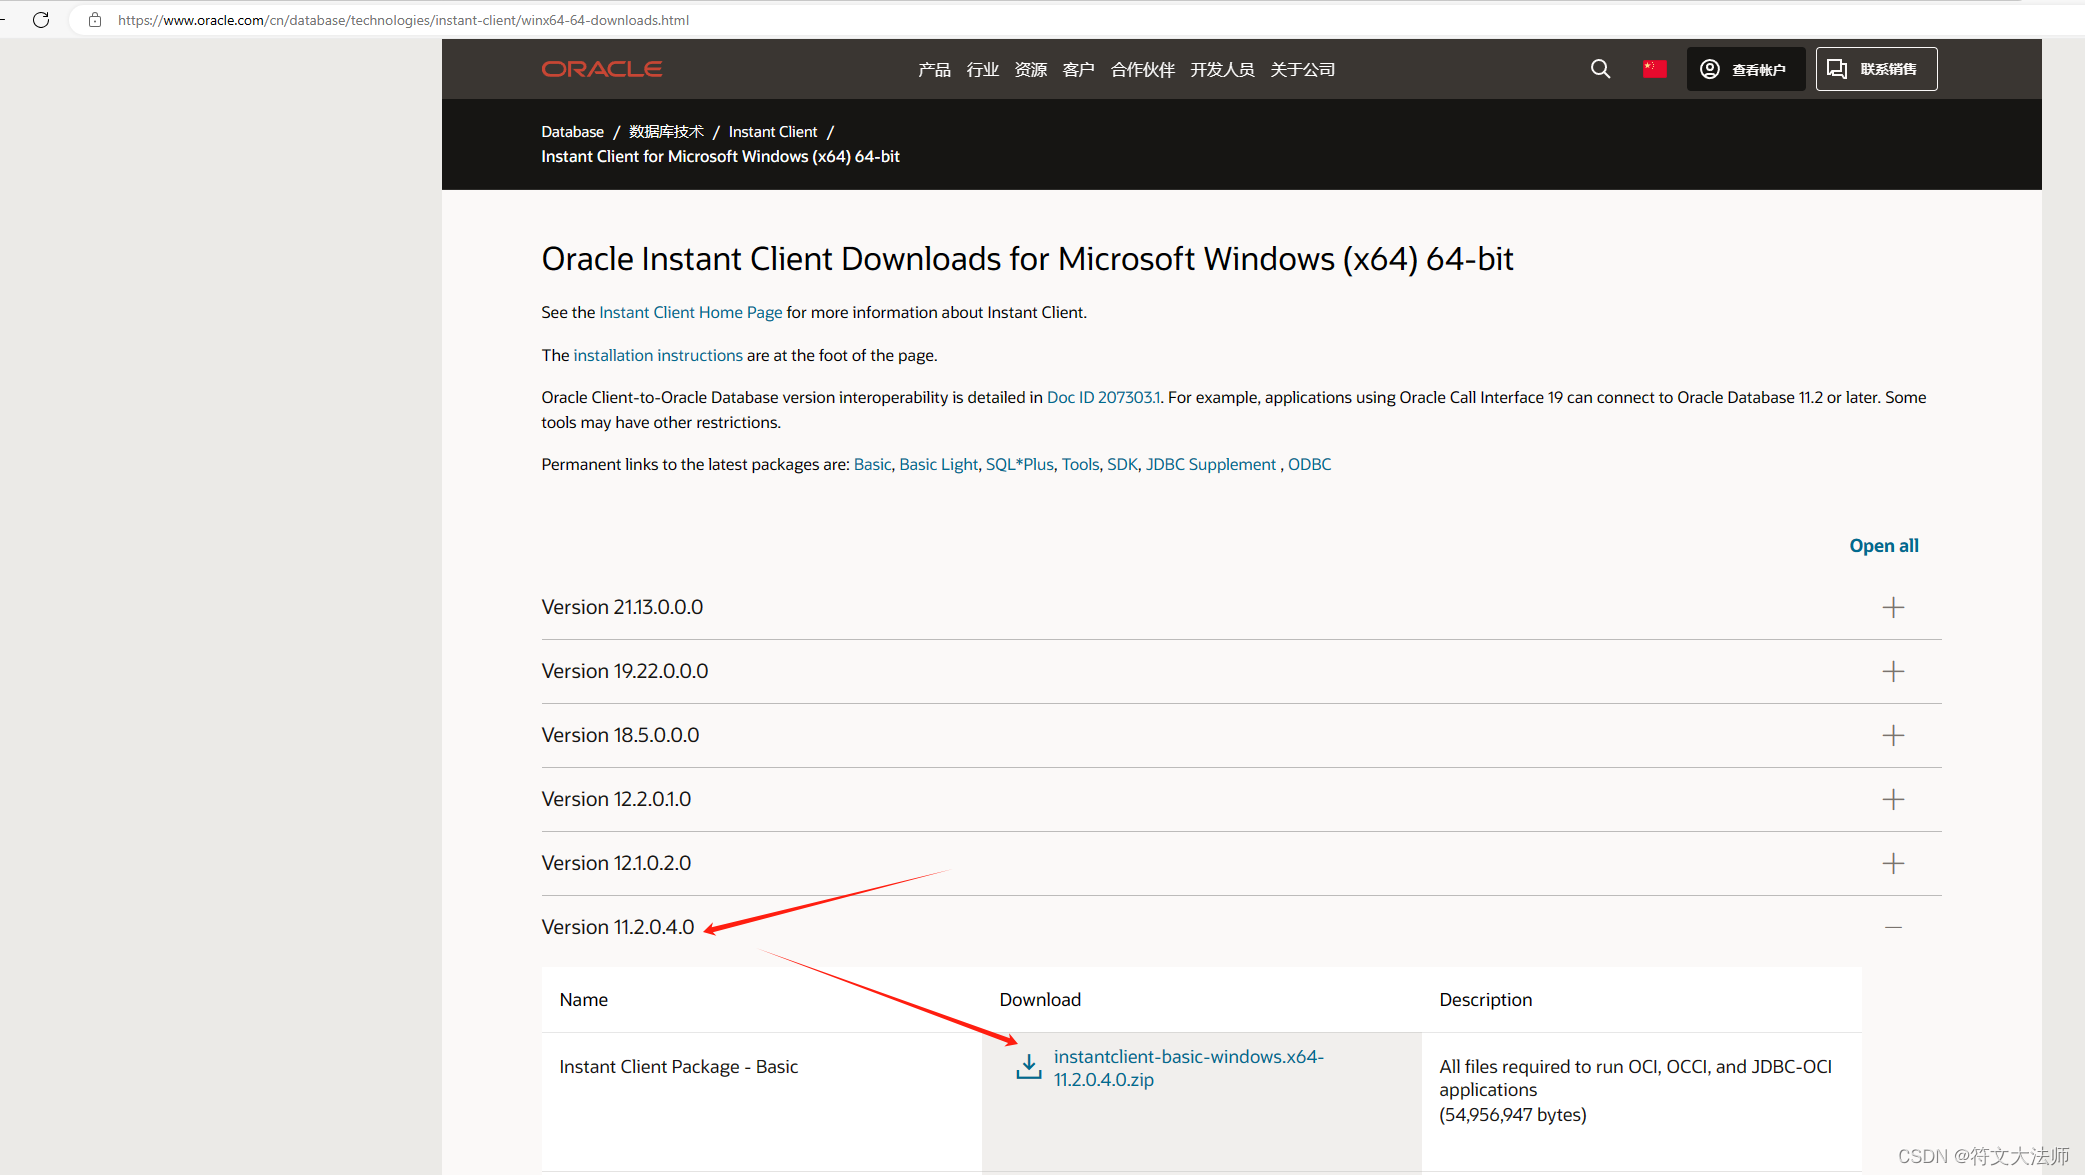Click the address bar lock icon
The height and width of the screenshot is (1175, 2085).
(95, 20)
